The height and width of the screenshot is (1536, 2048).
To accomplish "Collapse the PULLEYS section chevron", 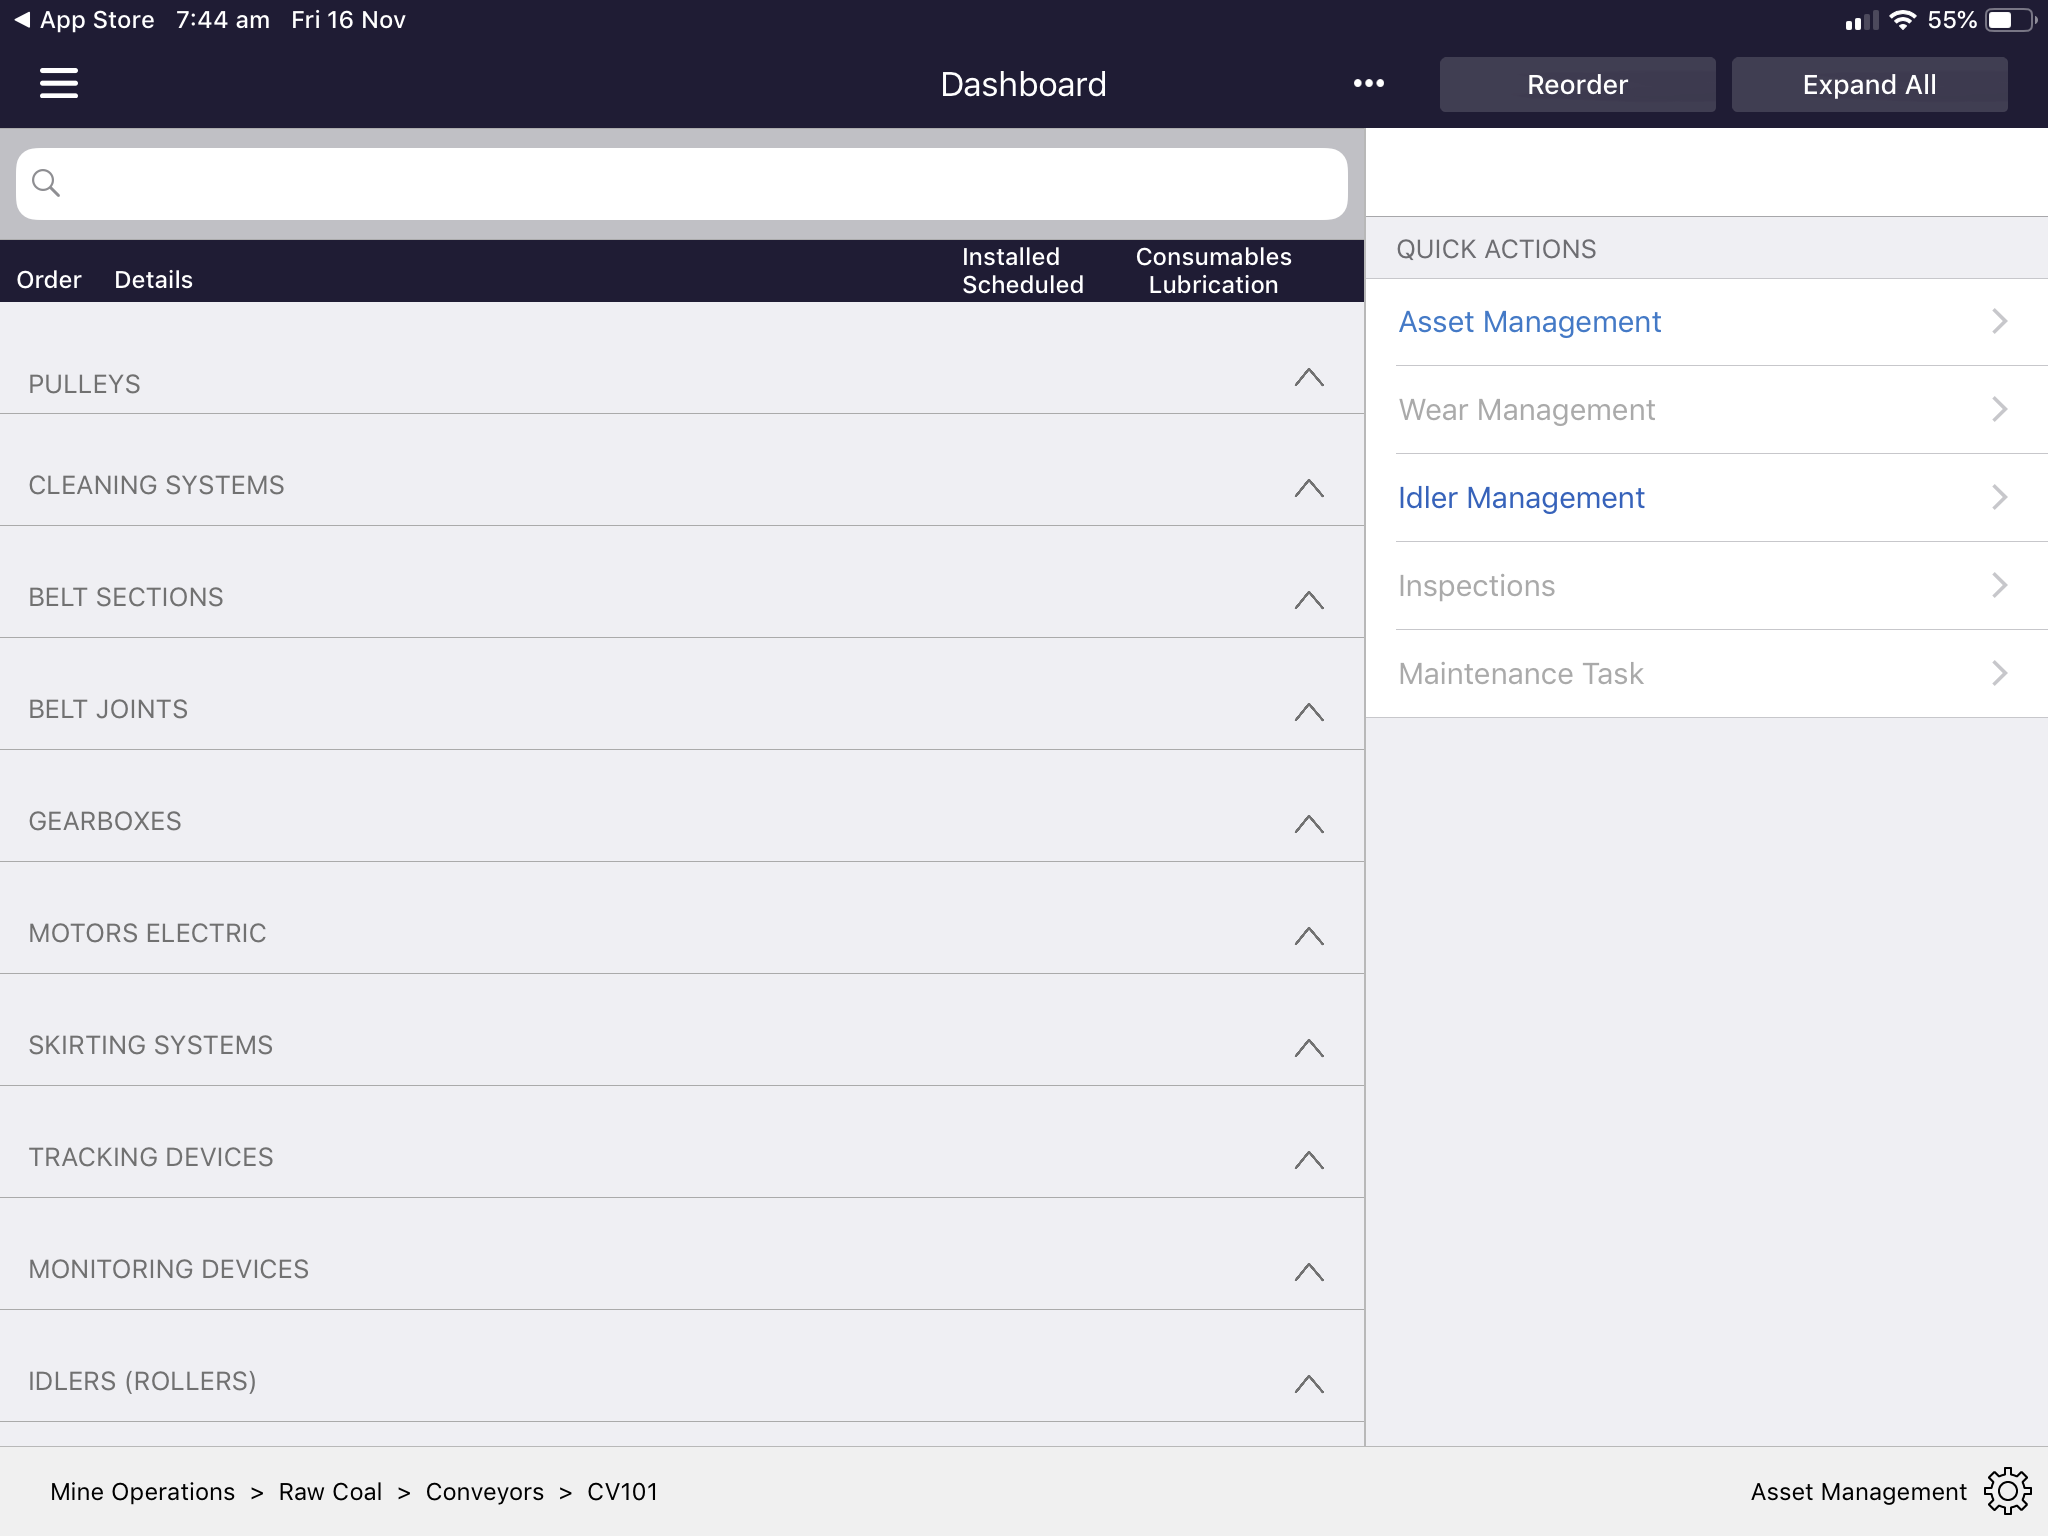I will [1309, 378].
